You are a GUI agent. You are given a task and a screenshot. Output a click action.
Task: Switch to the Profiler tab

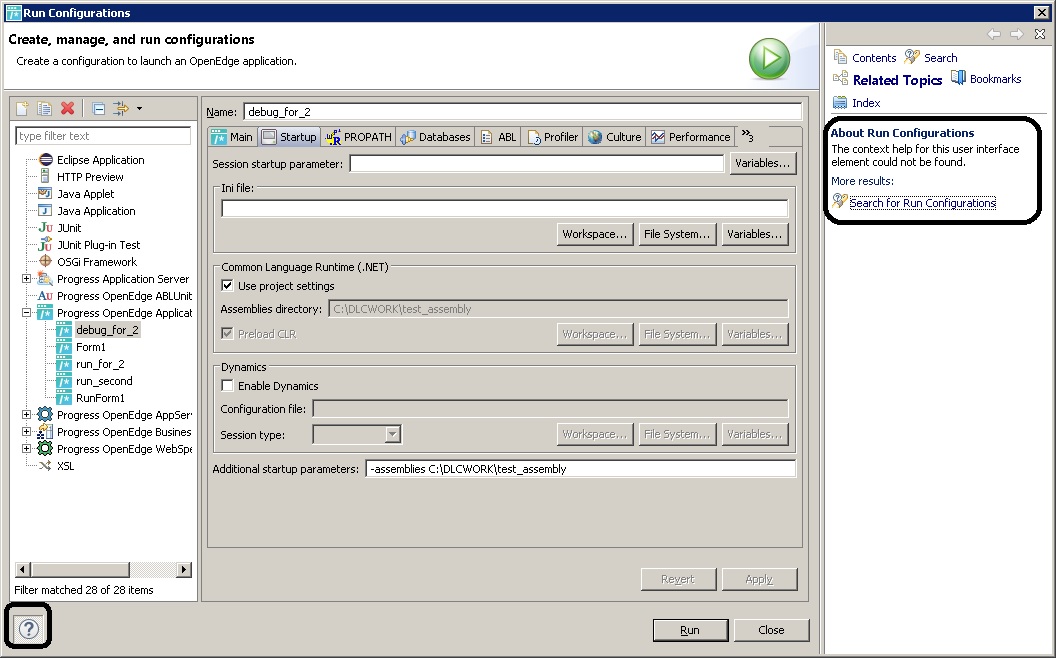click(x=553, y=137)
